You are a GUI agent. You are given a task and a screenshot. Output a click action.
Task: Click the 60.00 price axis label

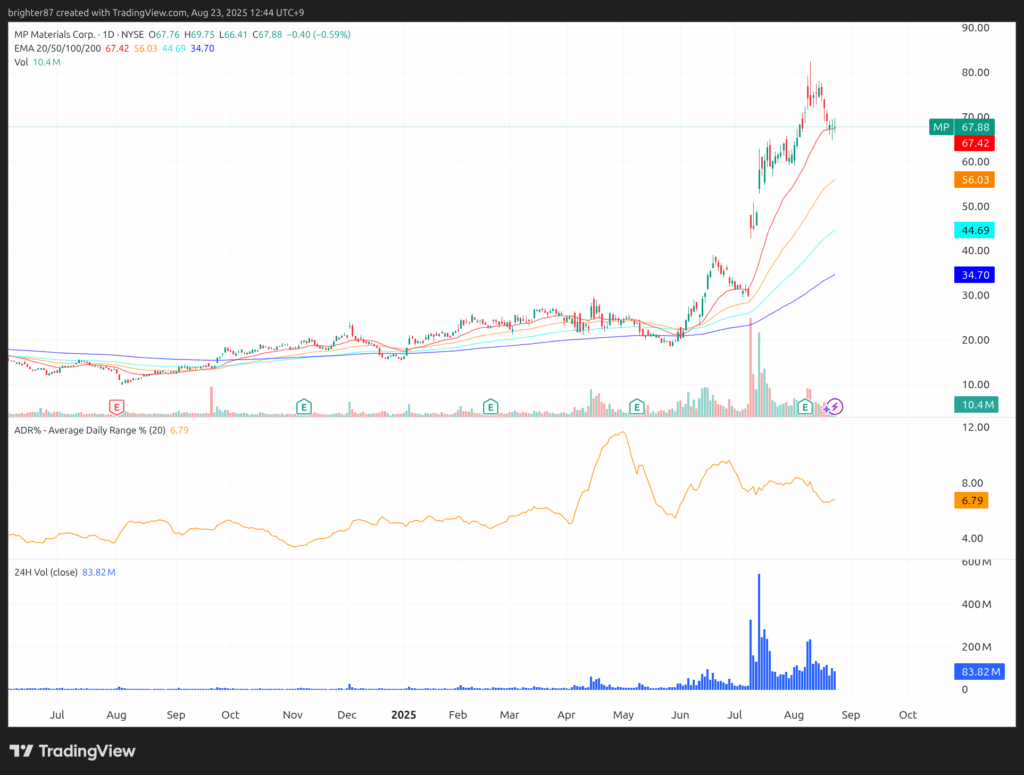coord(975,162)
